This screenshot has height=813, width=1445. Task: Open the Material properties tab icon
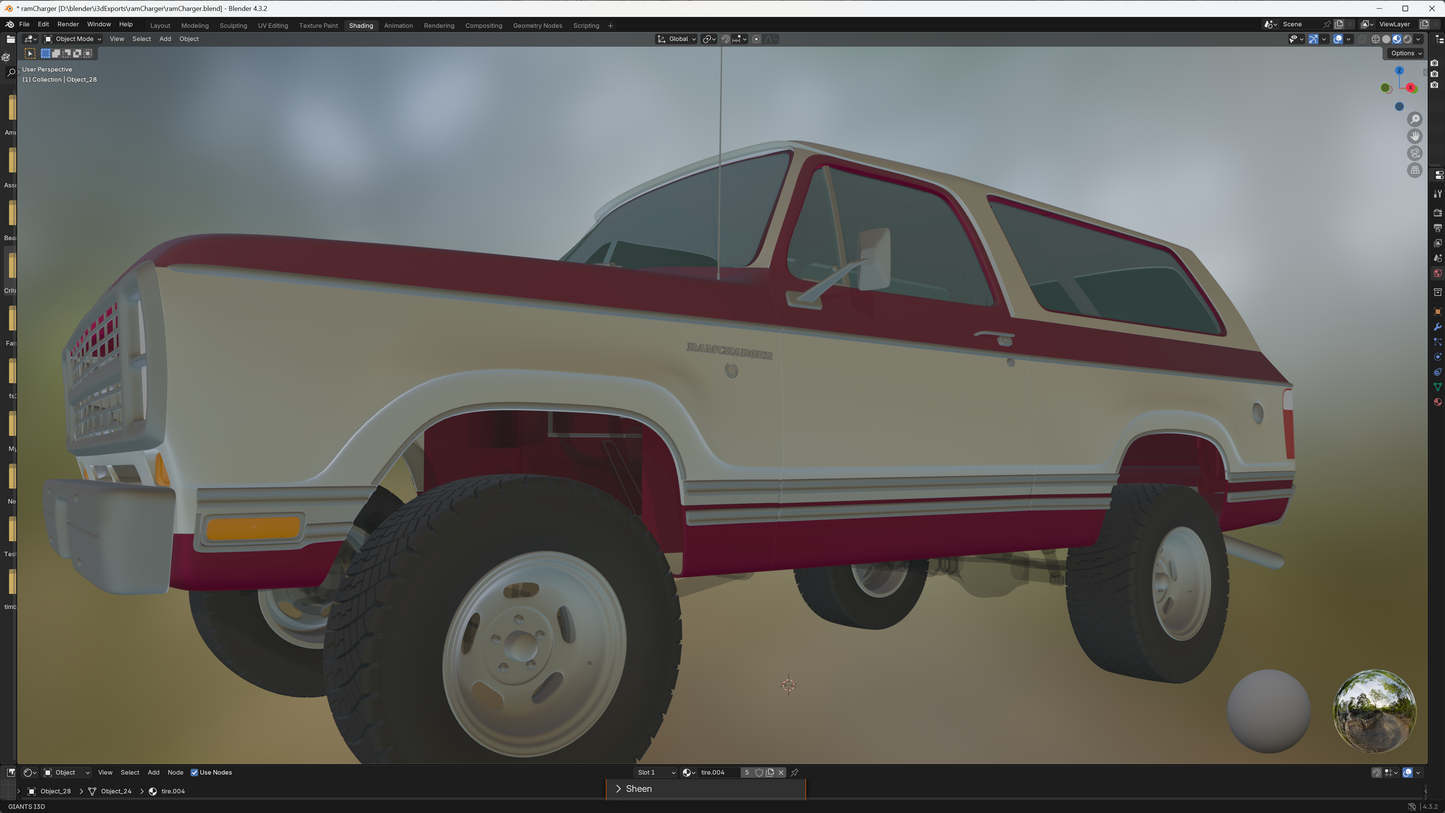pyautogui.click(x=1438, y=402)
